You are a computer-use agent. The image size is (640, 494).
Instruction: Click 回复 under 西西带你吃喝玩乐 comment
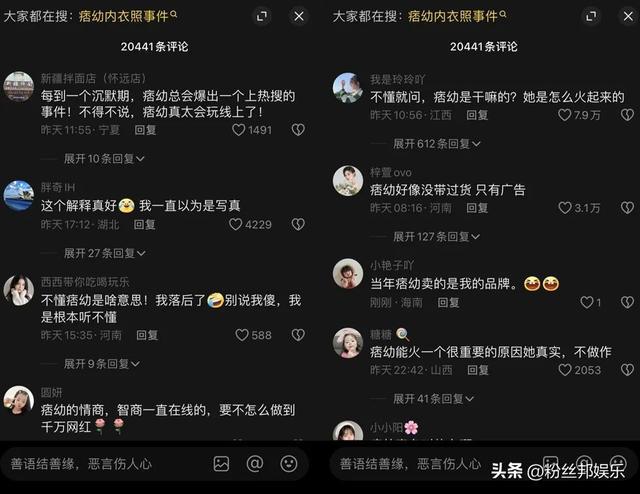pos(147,335)
